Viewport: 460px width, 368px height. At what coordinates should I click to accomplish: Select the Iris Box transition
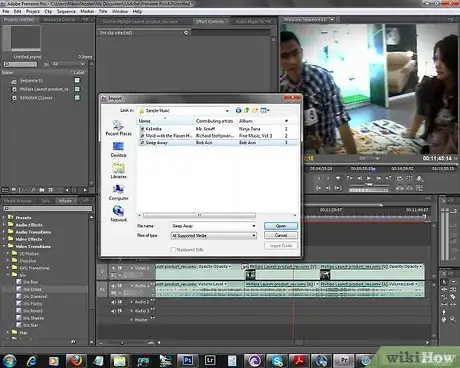click(30, 282)
